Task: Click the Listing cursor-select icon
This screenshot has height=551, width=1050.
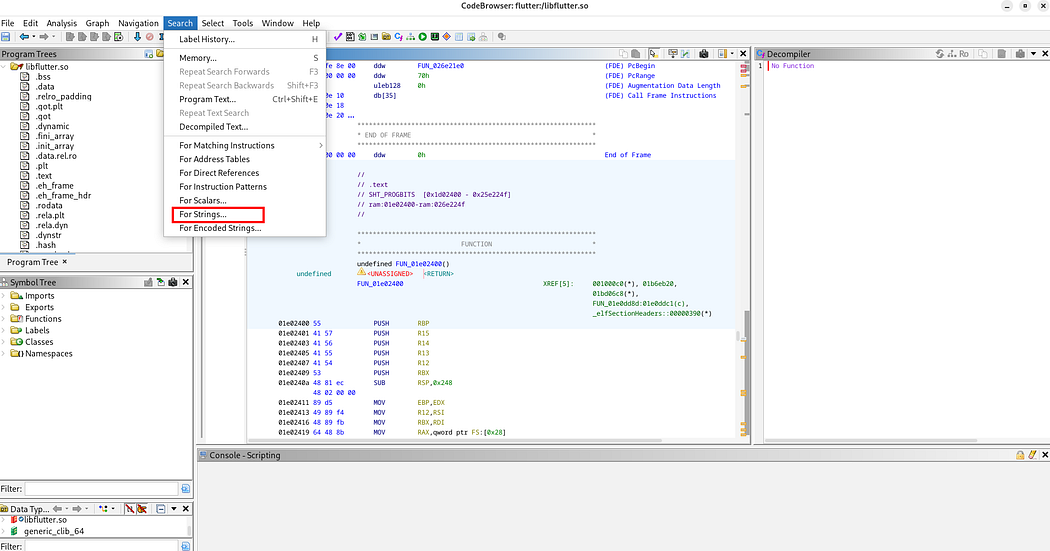Action: (x=654, y=54)
